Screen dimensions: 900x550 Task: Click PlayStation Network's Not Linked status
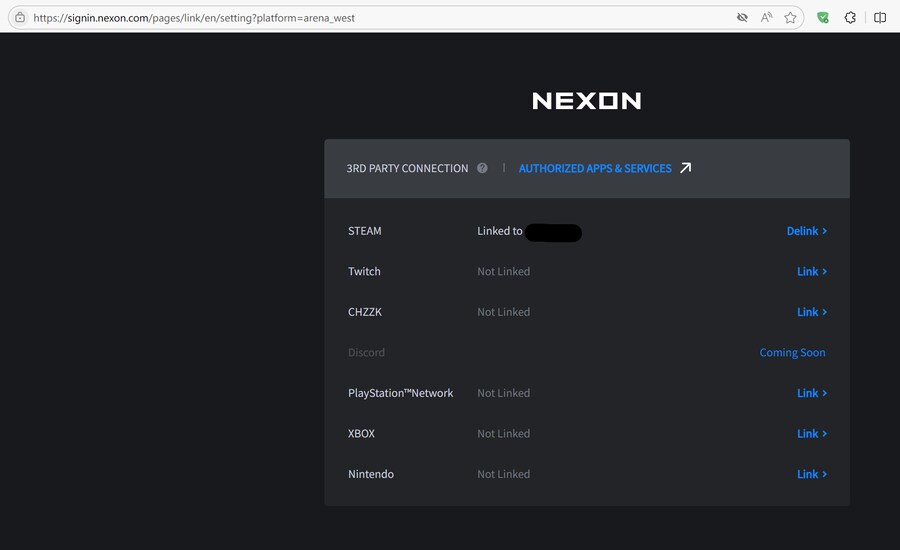503,393
